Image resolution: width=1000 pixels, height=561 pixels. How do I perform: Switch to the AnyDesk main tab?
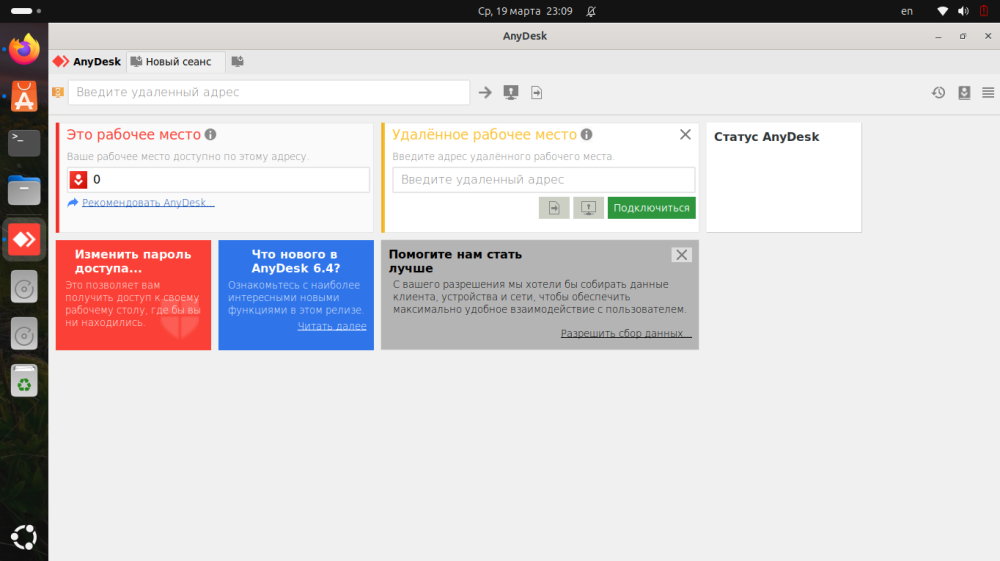tap(87, 61)
